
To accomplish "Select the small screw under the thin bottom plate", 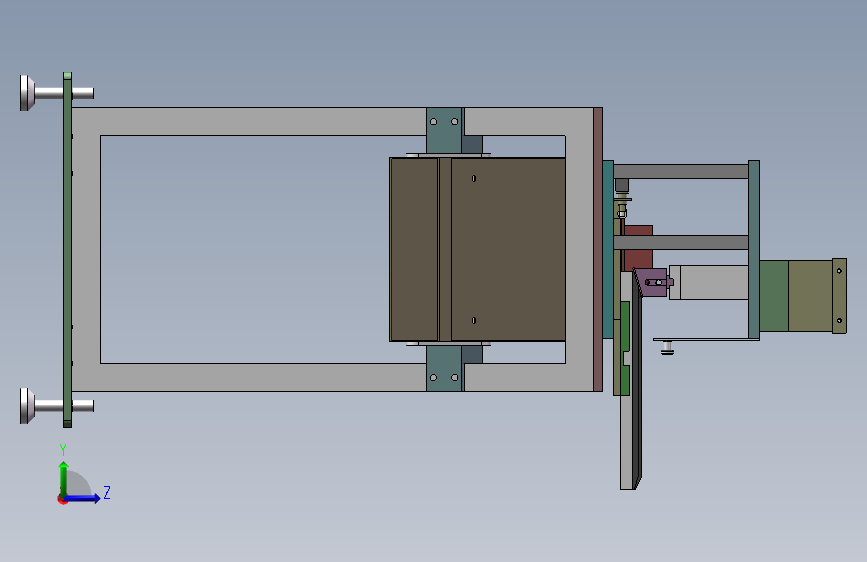I will click(x=667, y=347).
